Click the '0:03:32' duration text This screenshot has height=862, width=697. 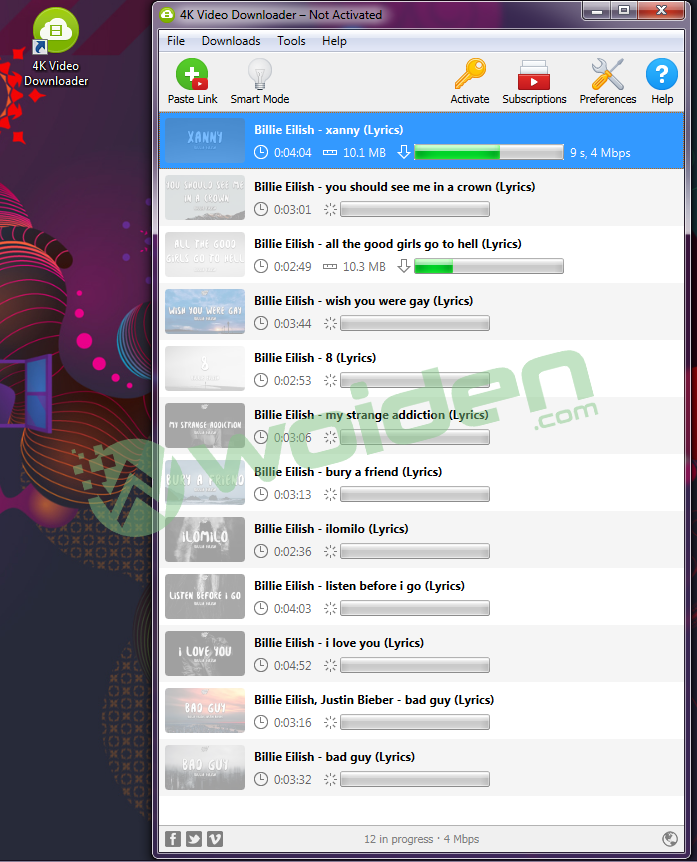[x=292, y=780]
